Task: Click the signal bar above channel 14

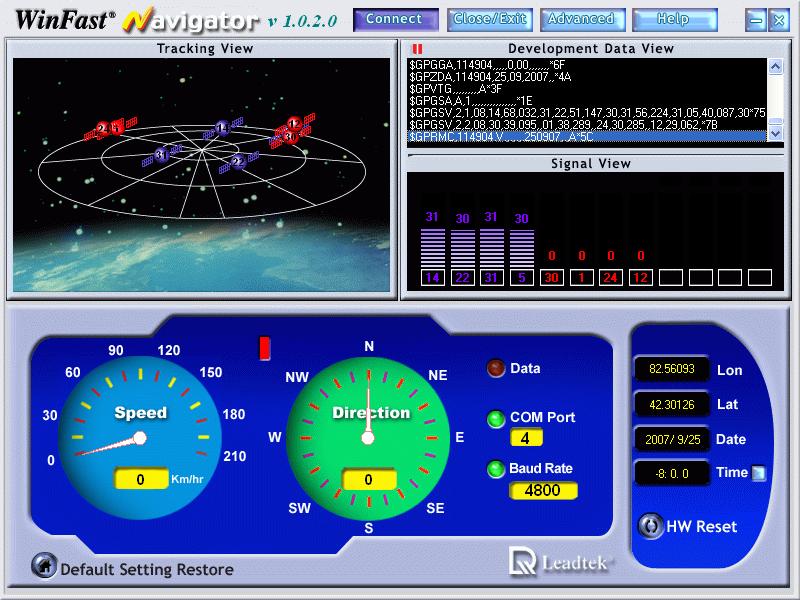Action: point(433,247)
